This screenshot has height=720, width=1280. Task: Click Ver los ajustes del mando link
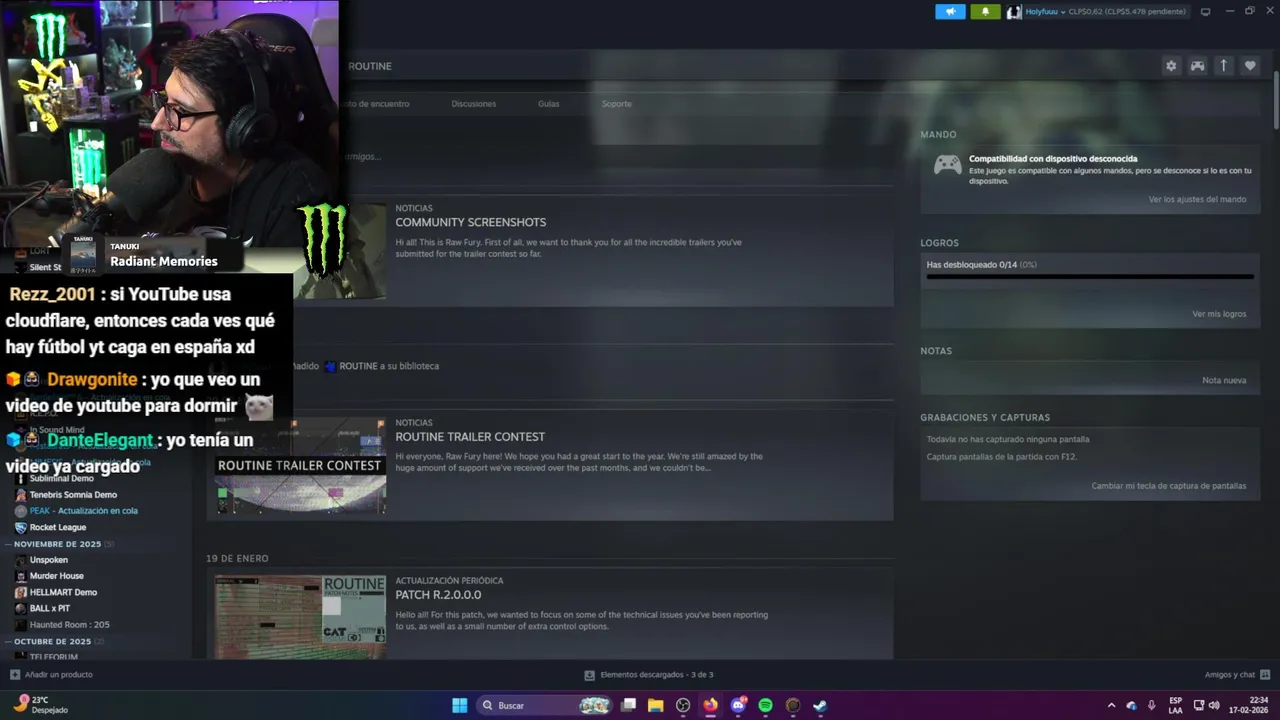[x=1197, y=199]
